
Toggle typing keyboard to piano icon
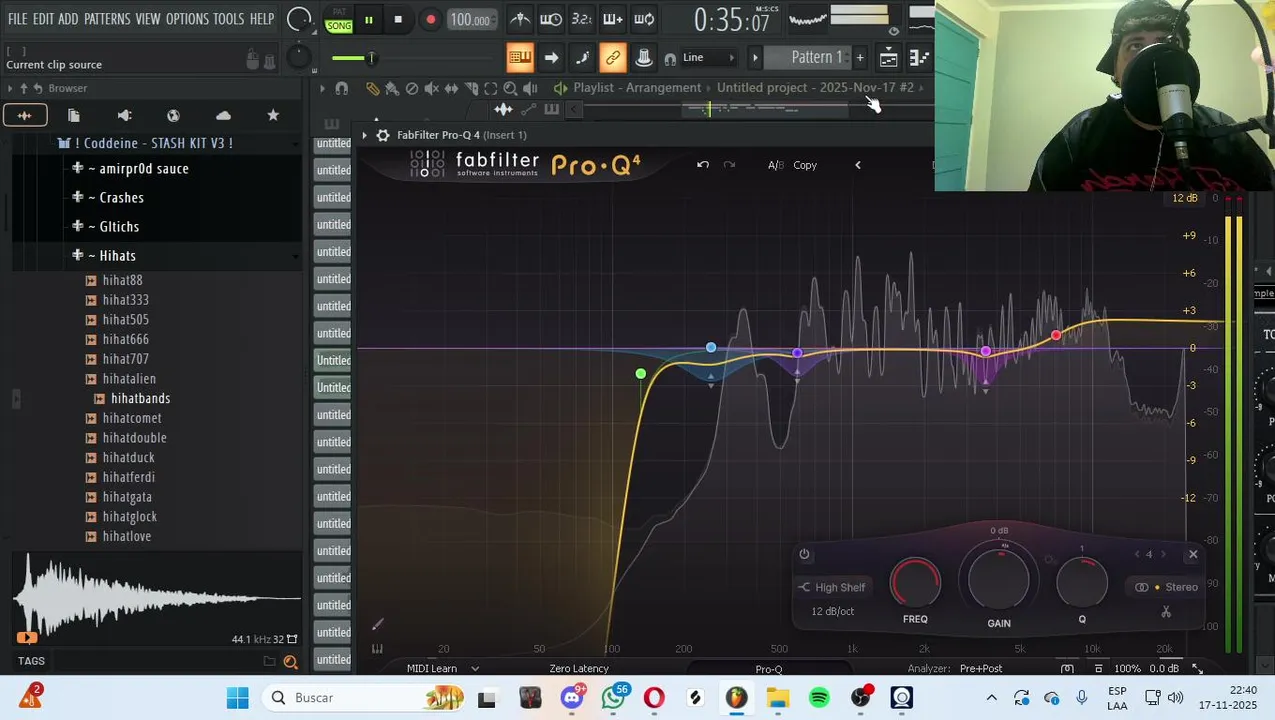point(520,58)
